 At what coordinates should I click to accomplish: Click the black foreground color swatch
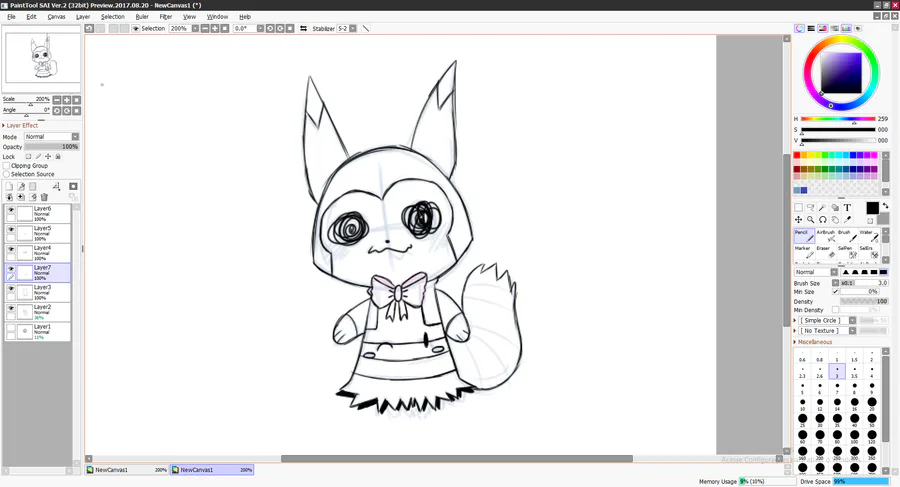point(872,208)
